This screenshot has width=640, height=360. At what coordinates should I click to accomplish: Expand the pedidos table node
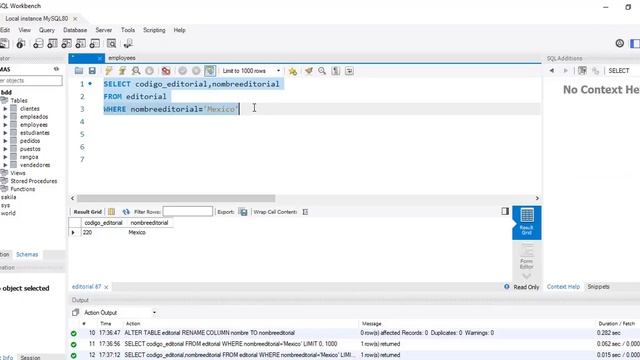[x=5, y=141]
